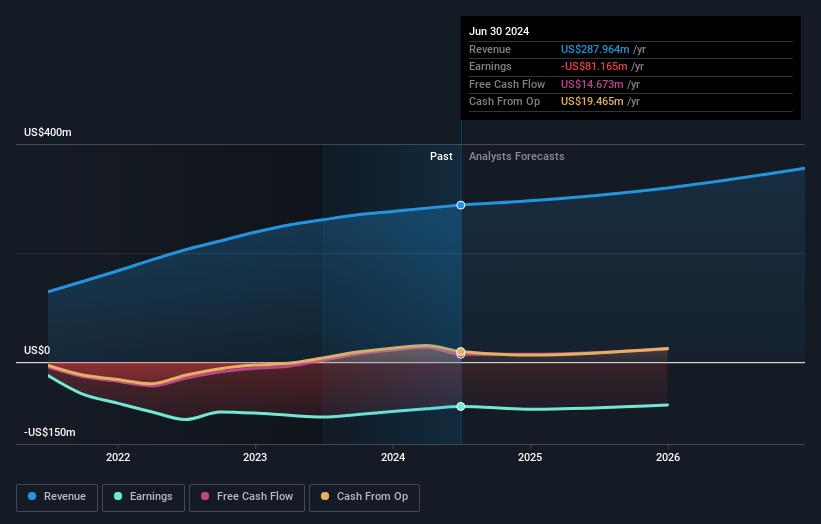Toggle the Earnings legend button

(143, 497)
